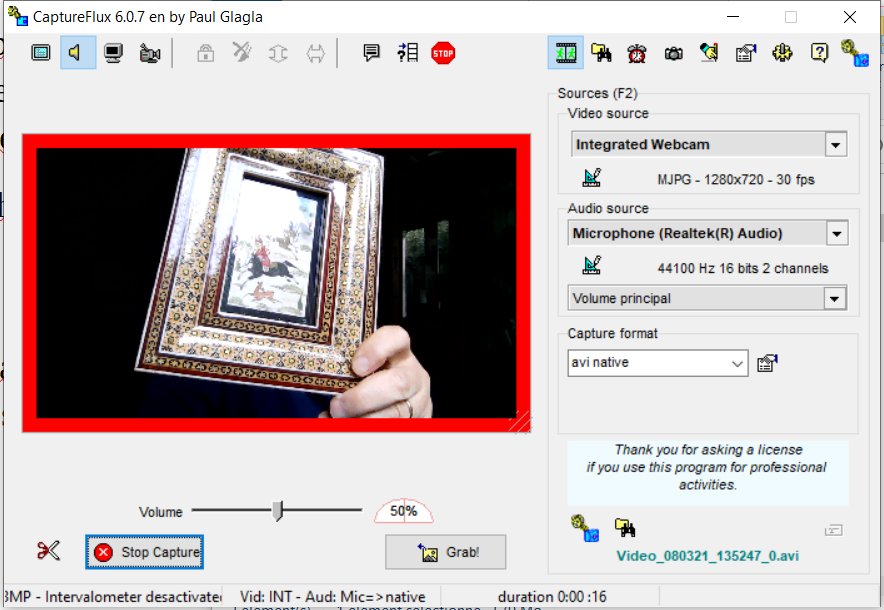Screen dimensions: 884x610
Task: Expand the Microphone audio source dropdown
Action: pos(836,234)
